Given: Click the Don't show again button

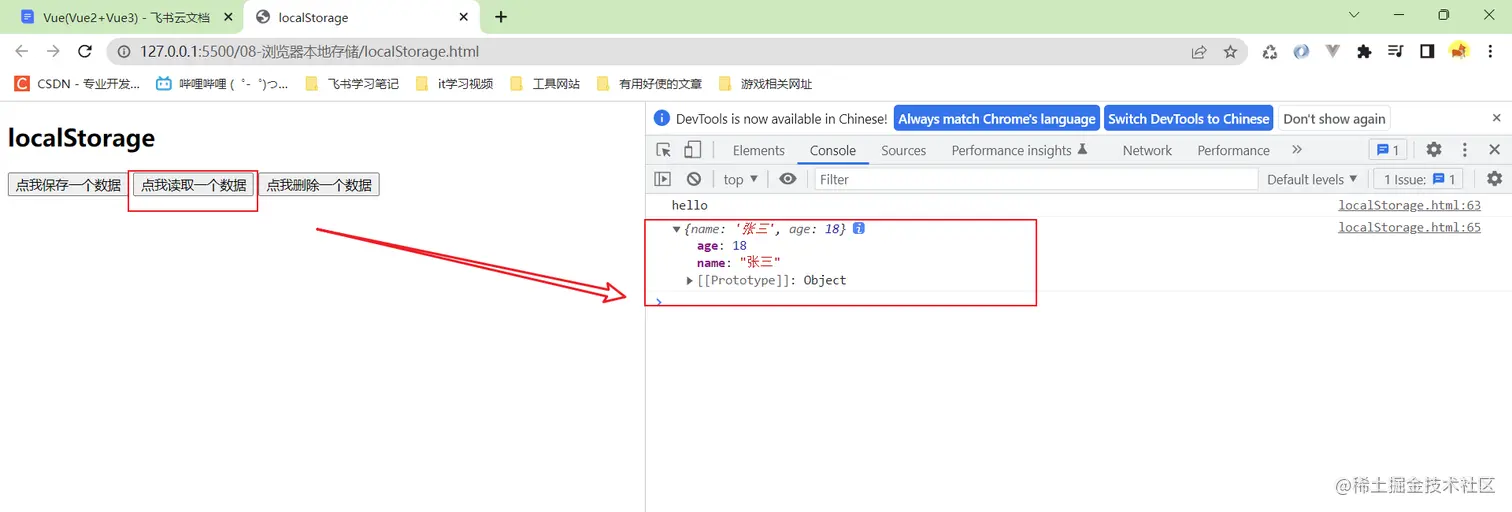Looking at the screenshot, I should coord(1334,118).
